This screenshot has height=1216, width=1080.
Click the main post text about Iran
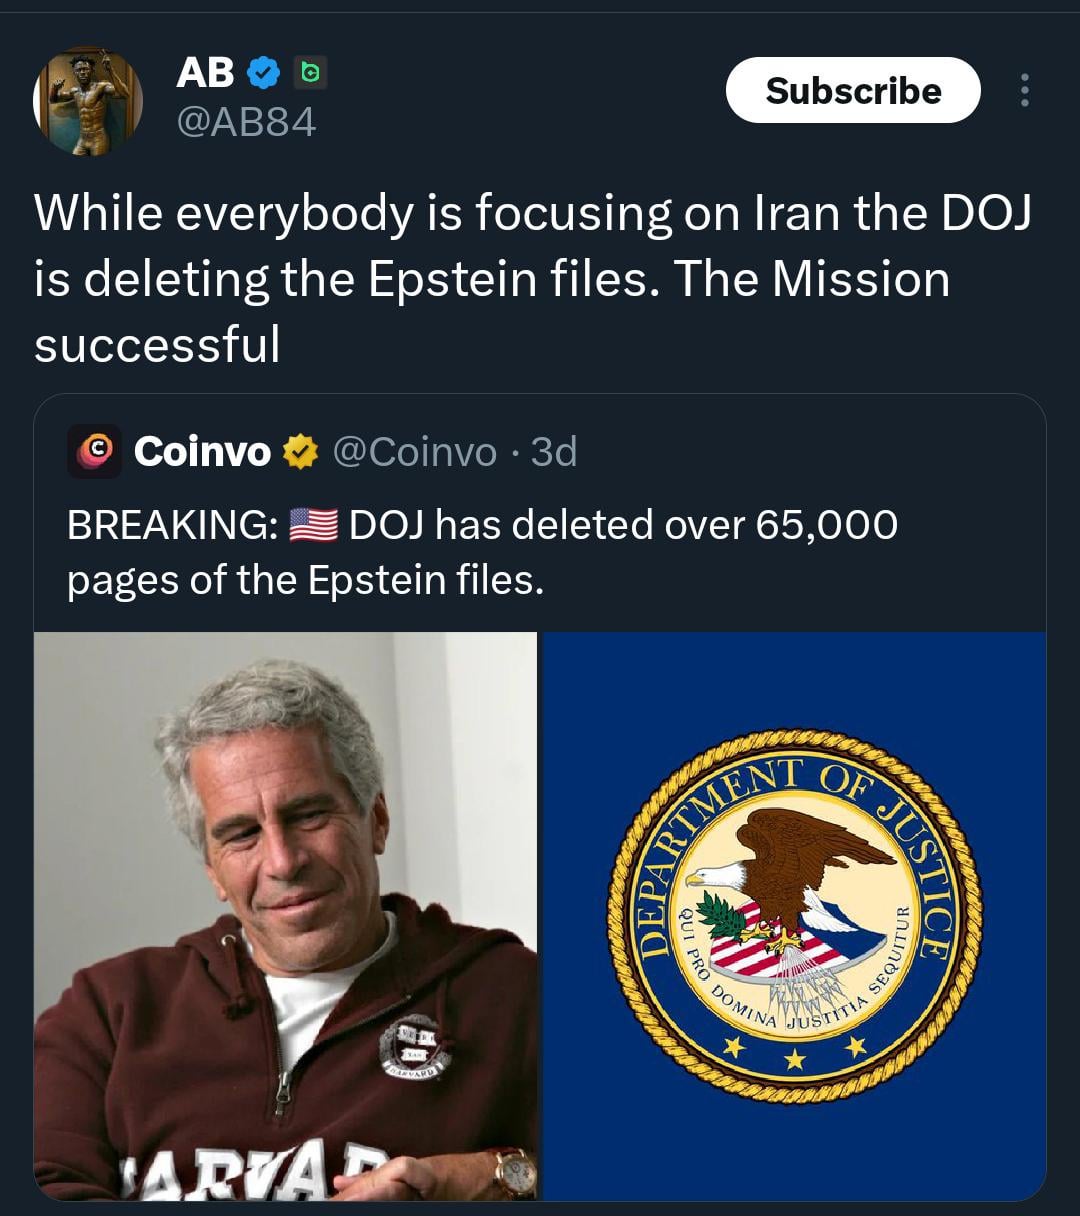(x=532, y=278)
